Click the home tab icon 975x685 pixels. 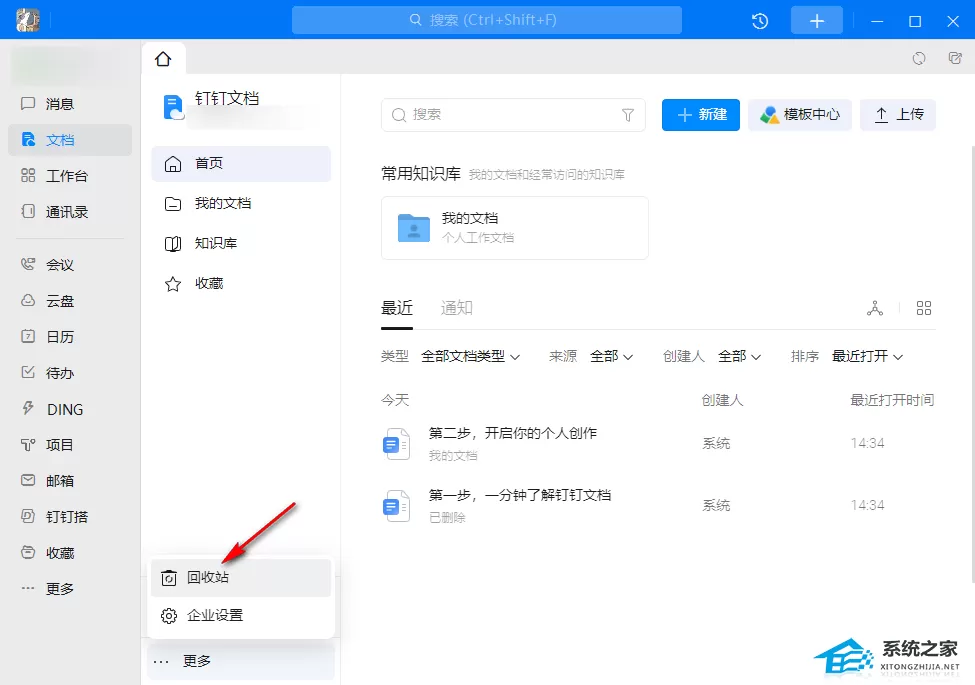pyautogui.click(x=163, y=59)
